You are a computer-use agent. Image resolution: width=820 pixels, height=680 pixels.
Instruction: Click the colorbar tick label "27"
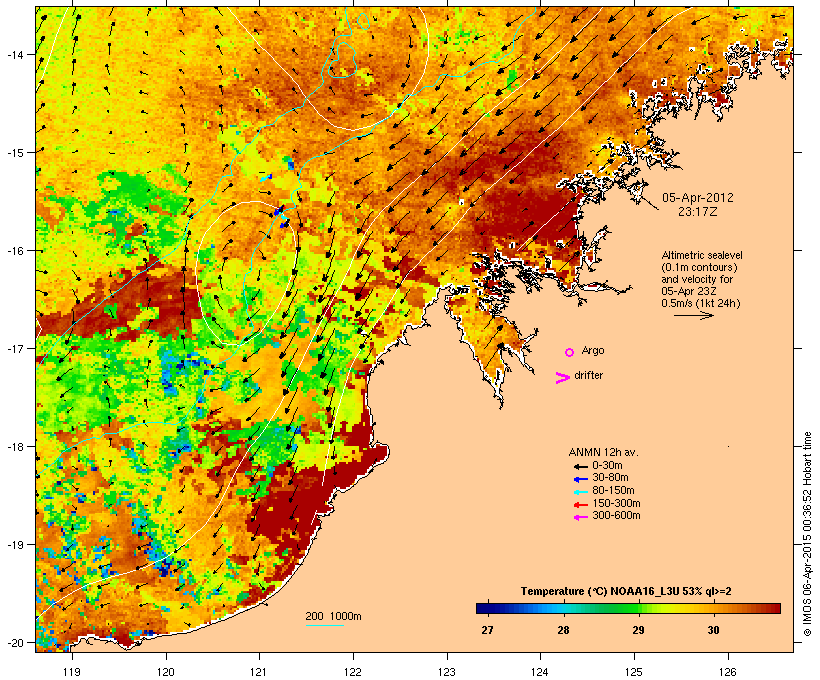487,630
